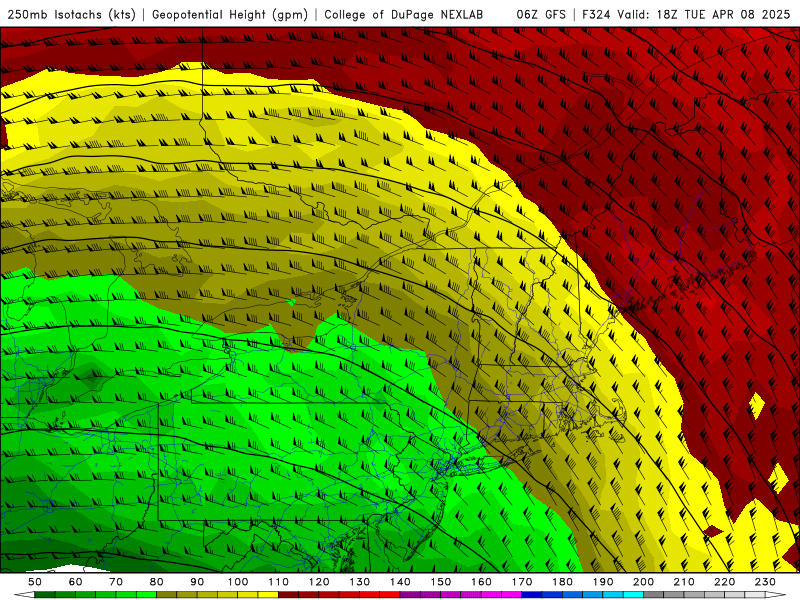Click the "18Z TUE APR 08 2025" valid time
800x600 pixels.
[x=723, y=15]
